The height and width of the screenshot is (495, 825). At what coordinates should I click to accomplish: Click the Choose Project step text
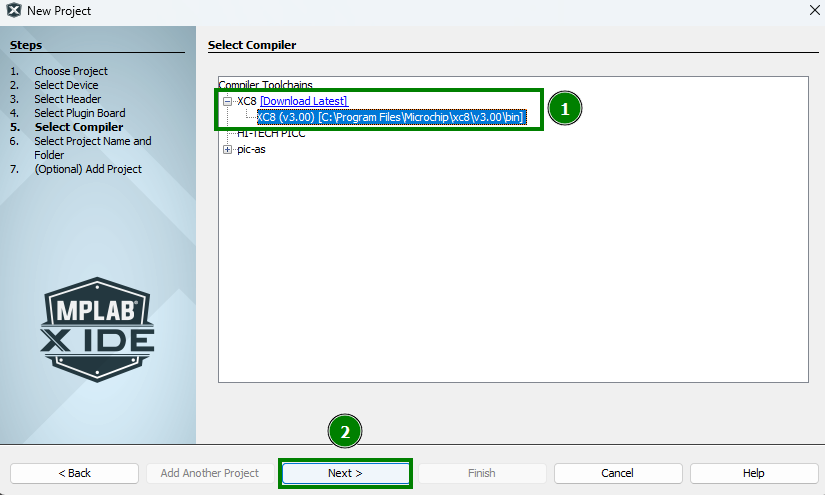tap(71, 71)
